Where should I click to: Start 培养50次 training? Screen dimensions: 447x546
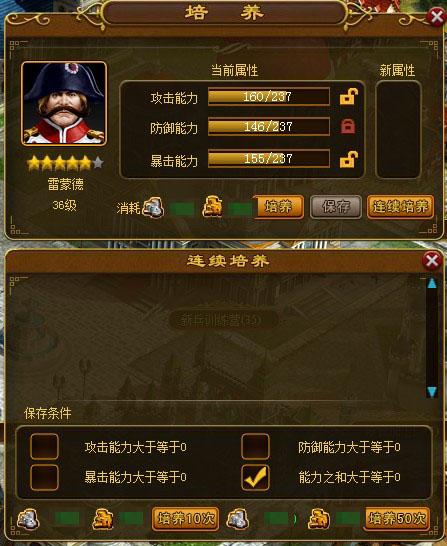click(397, 519)
